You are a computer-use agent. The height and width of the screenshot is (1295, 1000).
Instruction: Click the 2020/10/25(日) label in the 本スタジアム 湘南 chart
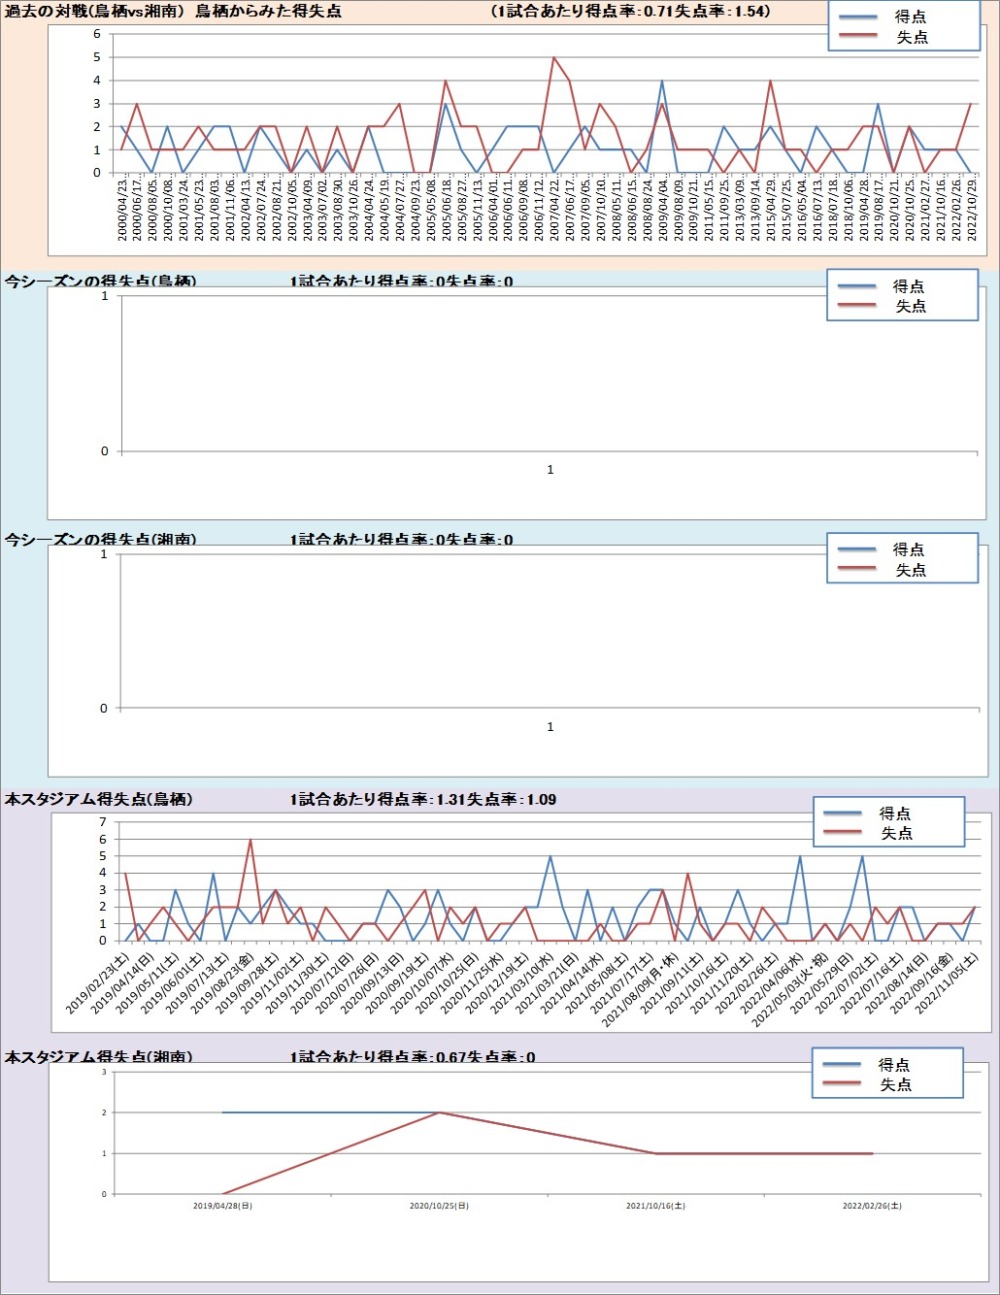tap(439, 1206)
